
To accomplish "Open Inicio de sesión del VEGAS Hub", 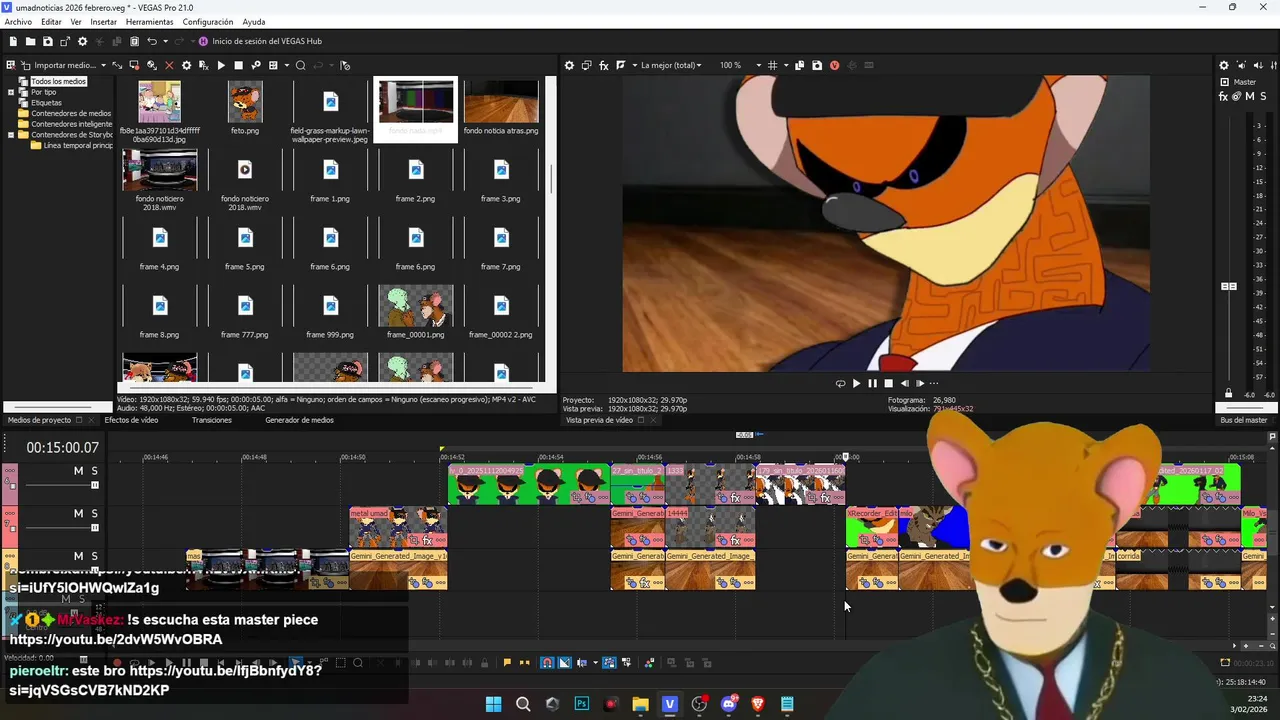I will click(x=260, y=41).
